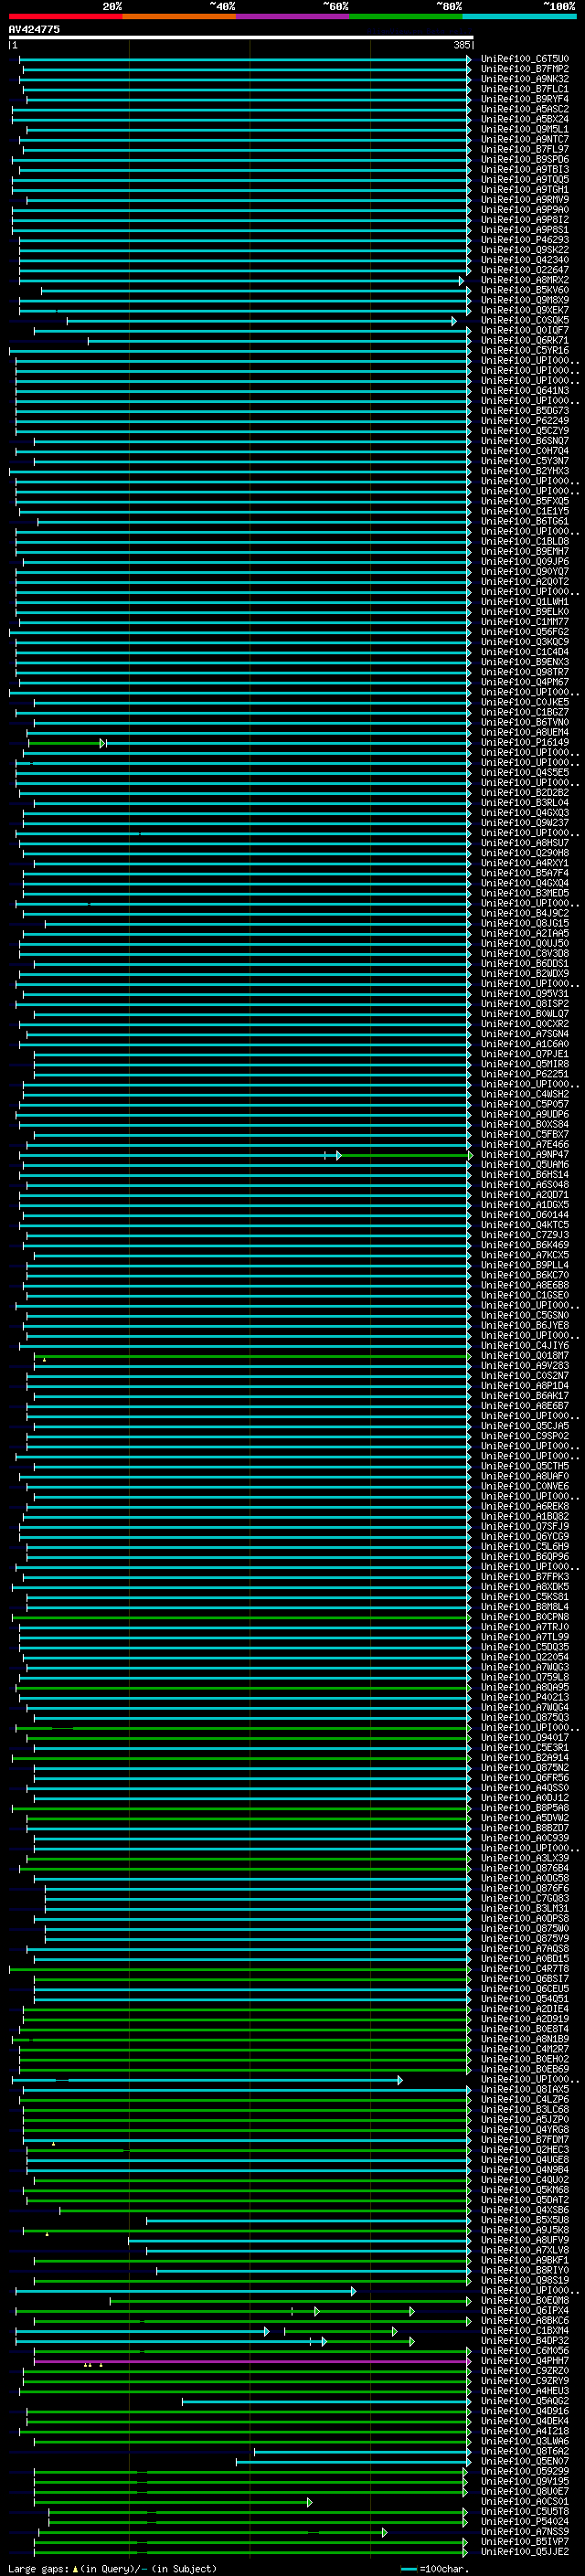Click the red ~20% identity legend segment
The height and width of the screenshot is (2576, 585).
[x=65, y=16]
